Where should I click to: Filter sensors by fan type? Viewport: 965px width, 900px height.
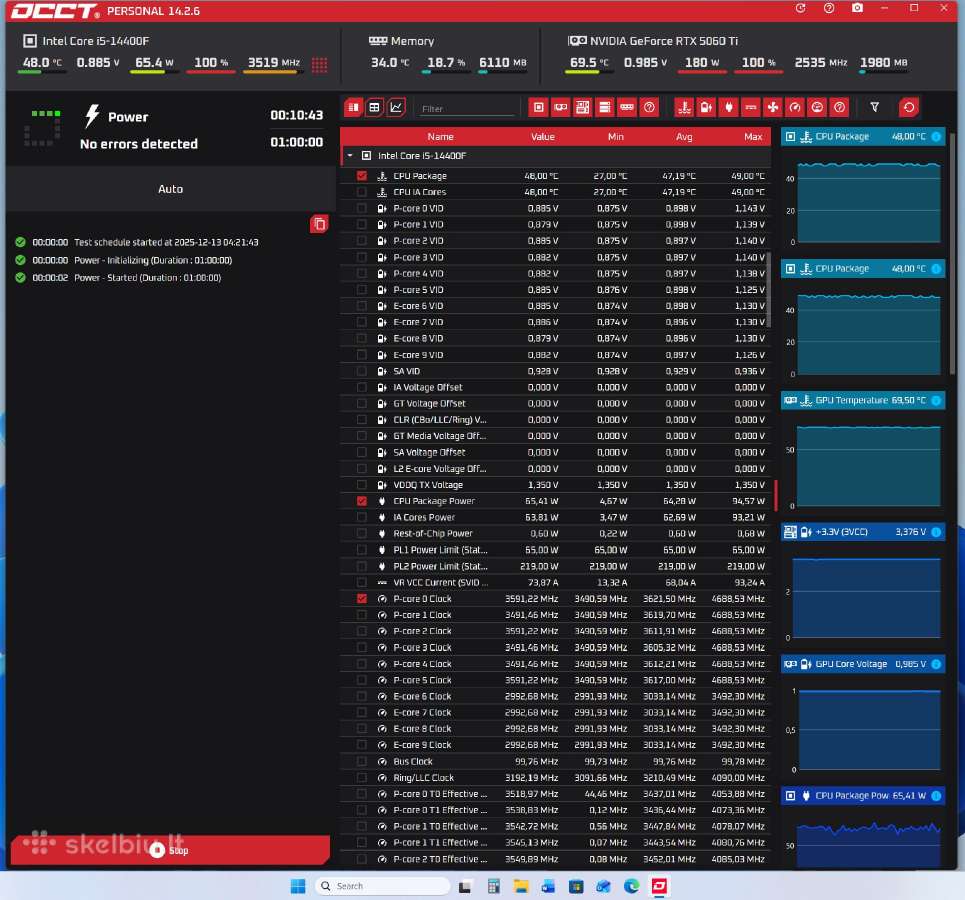pyautogui.click(x=773, y=107)
